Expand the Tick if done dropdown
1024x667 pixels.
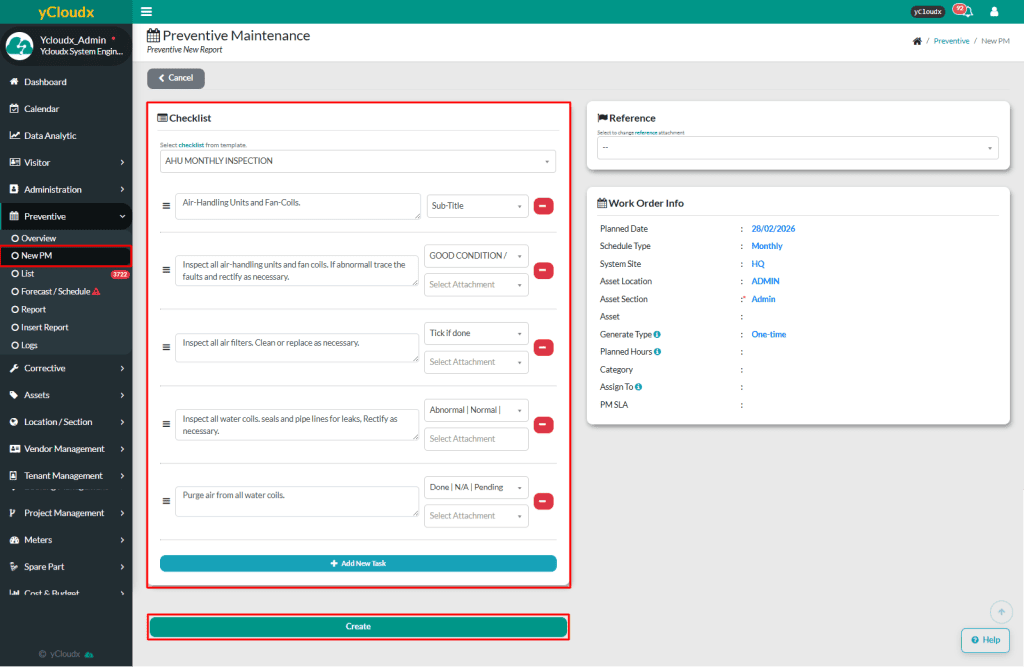477,333
